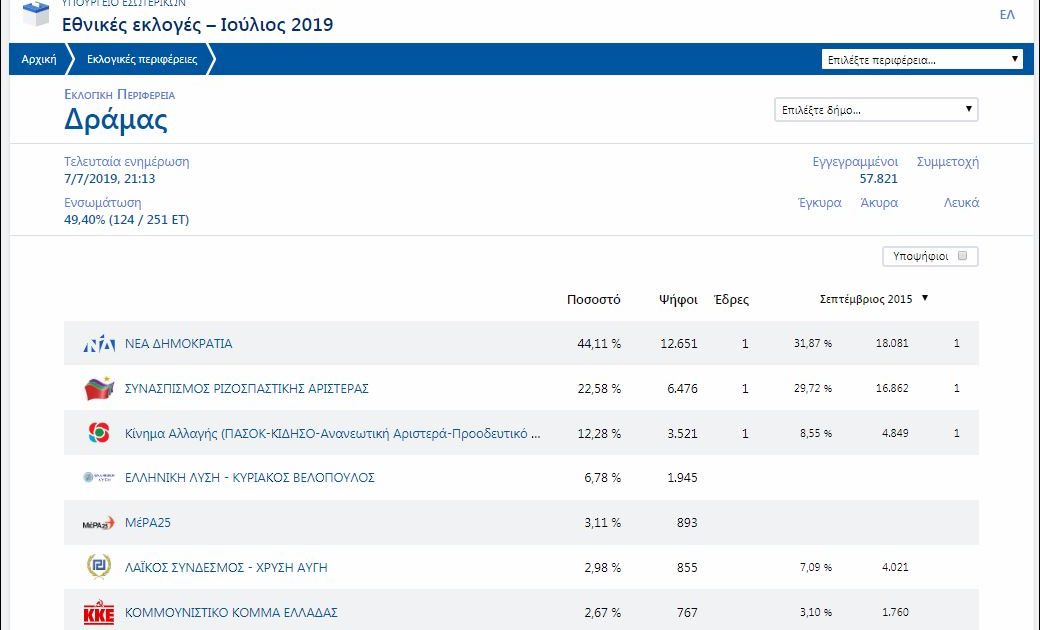Expand the Σεπτέμβριος 2015 comparison selector
This screenshot has height=630, width=1040.
pos(874,299)
